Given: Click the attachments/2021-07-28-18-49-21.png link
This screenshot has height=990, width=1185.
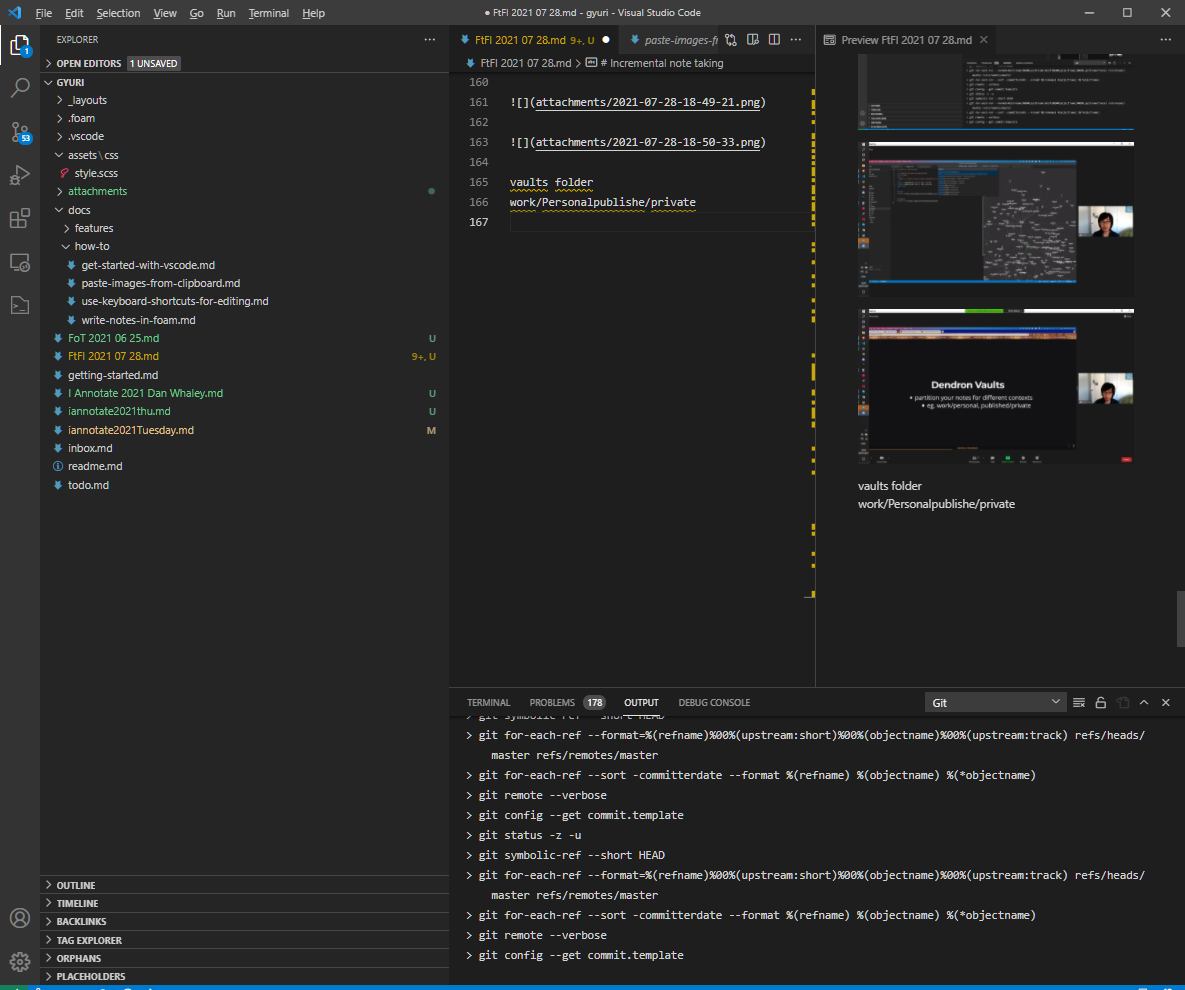Looking at the screenshot, I should pyautogui.click(x=648, y=102).
